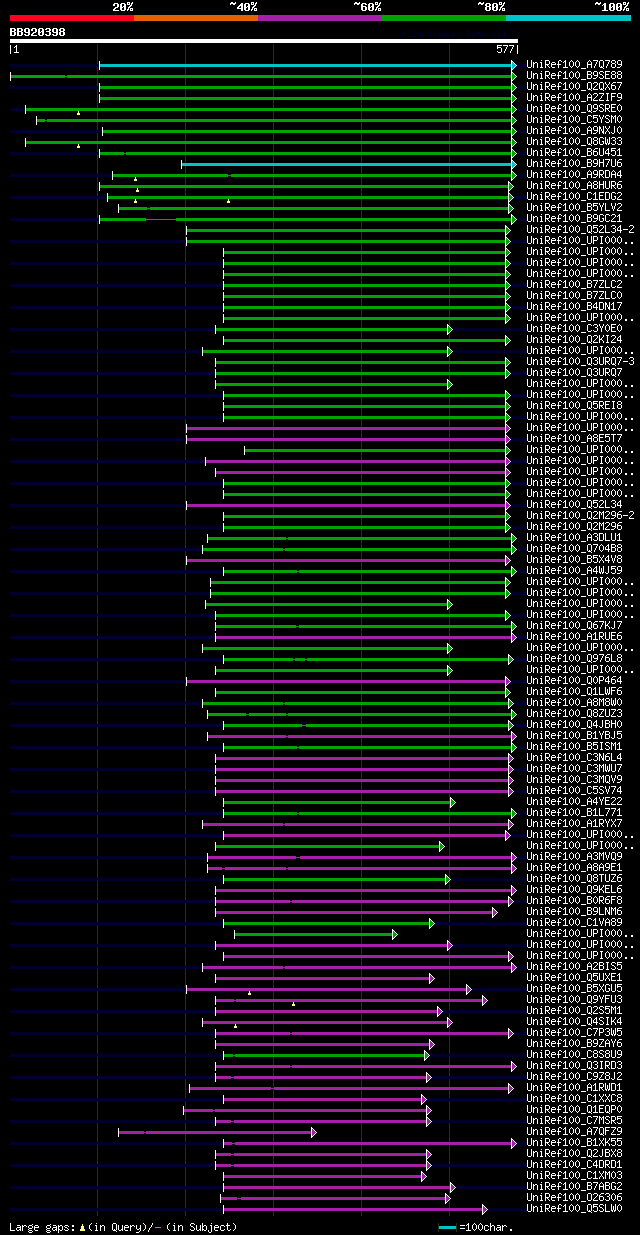The height and width of the screenshot is (1235, 640).
Task: Open hit UniRef100_A2BIS5
Action: point(574,967)
